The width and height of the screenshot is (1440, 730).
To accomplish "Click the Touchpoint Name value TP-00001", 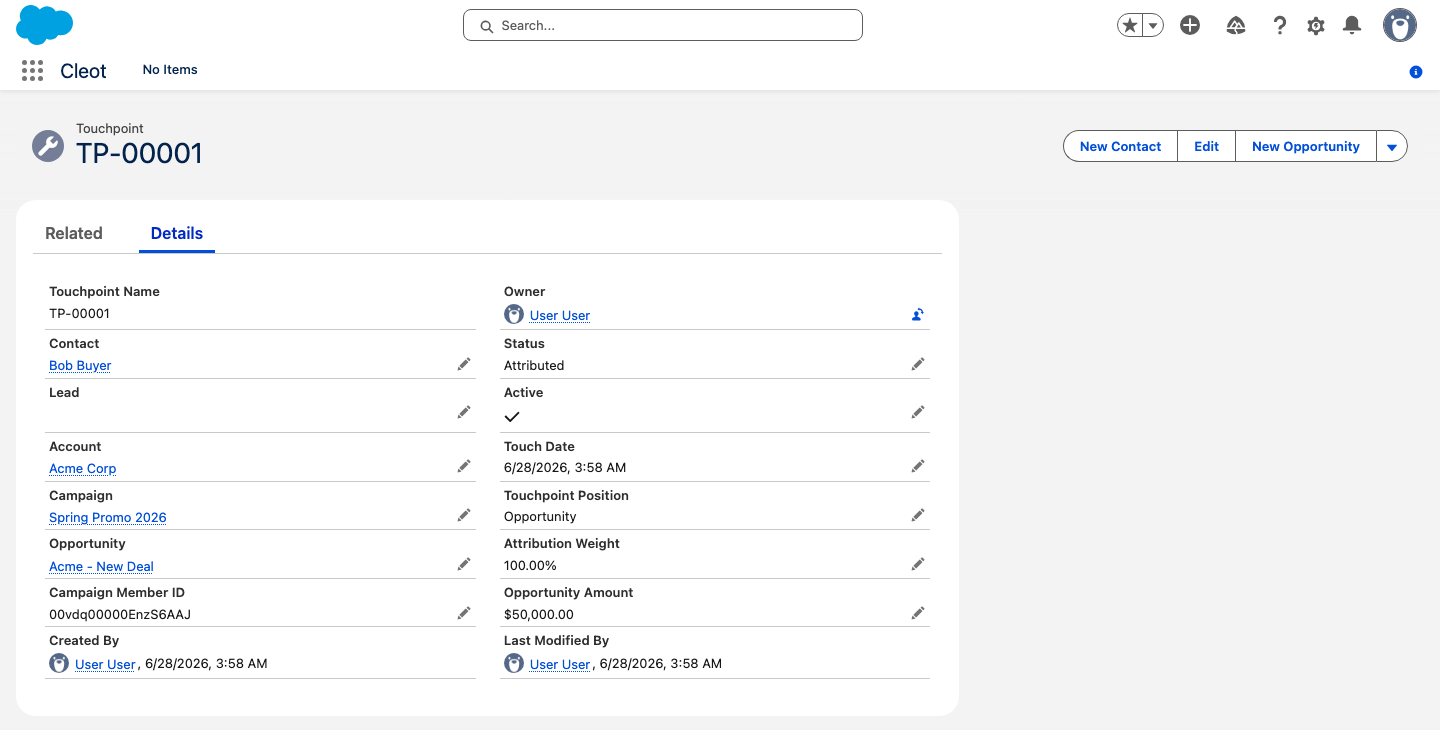I will click(x=79, y=313).
